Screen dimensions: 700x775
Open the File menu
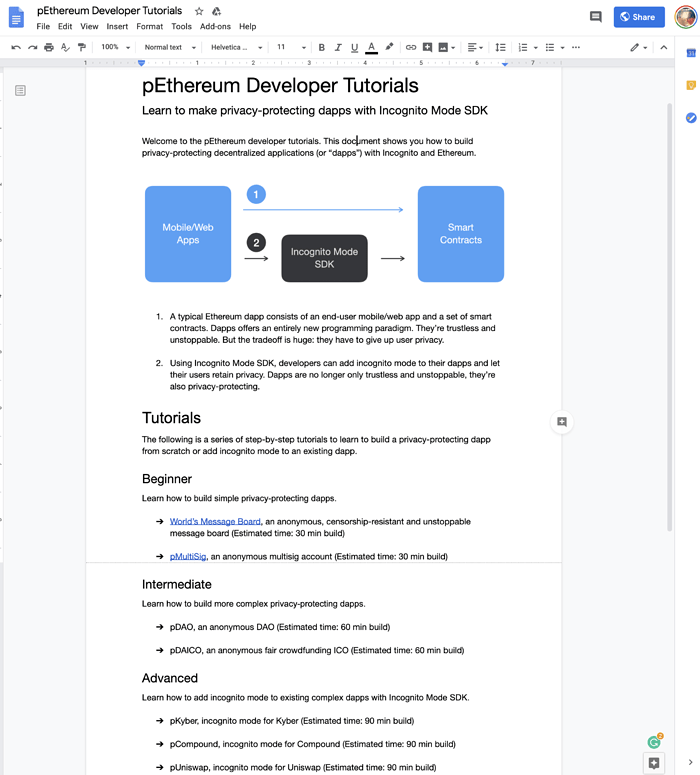(43, 26)
